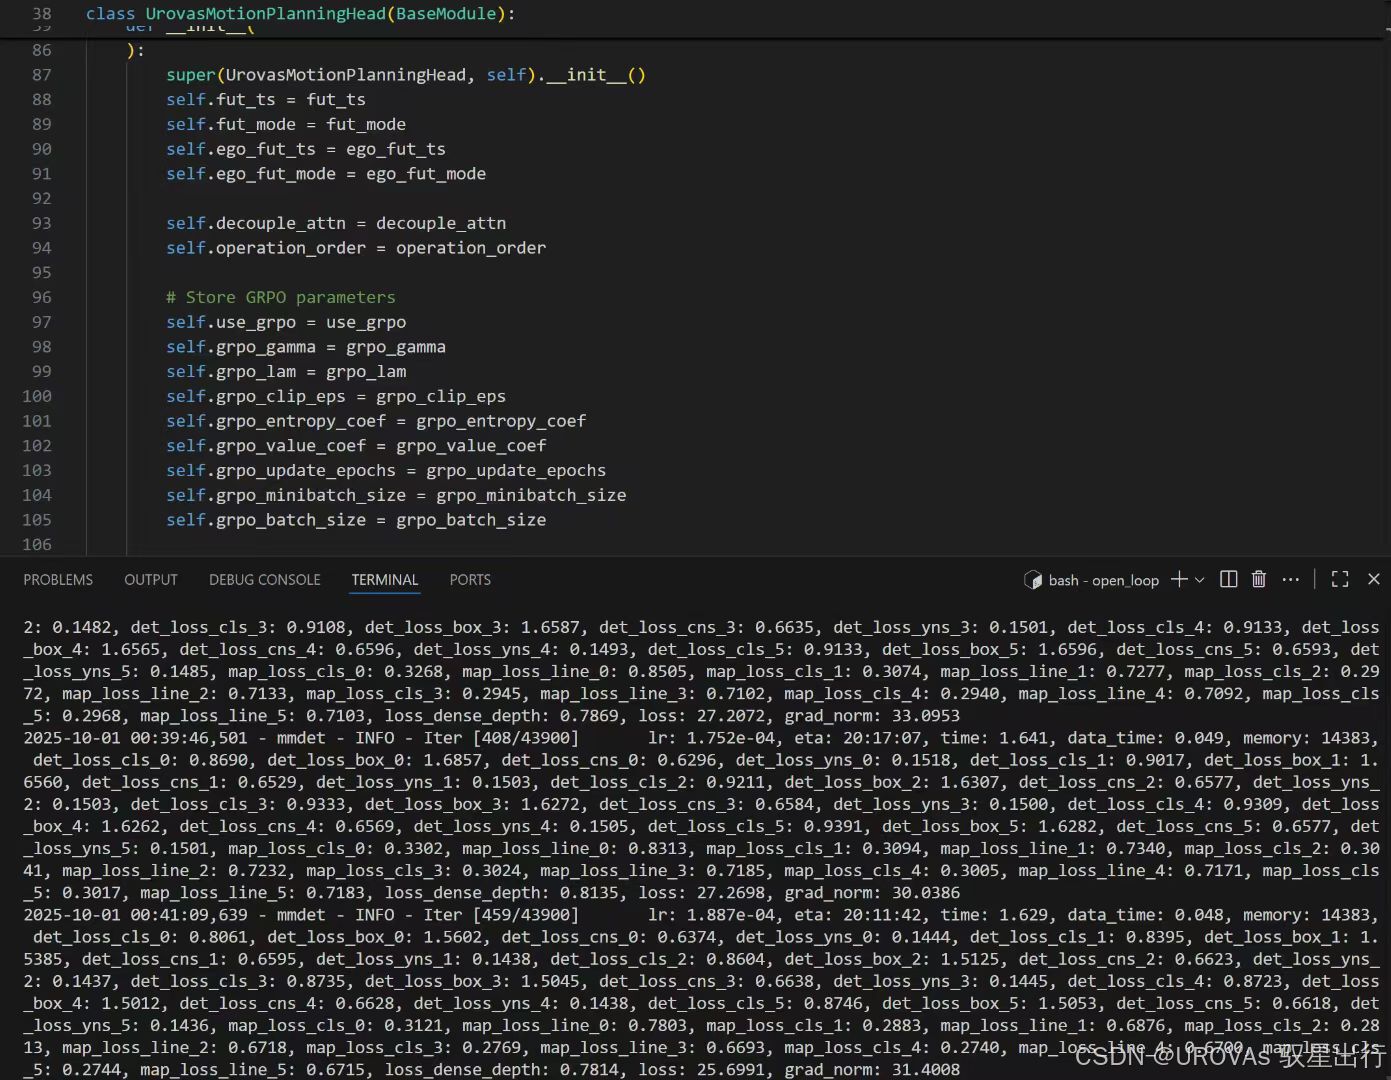Kill terminal using the trash icon

pyautogui.click(x=1259, y=579)
